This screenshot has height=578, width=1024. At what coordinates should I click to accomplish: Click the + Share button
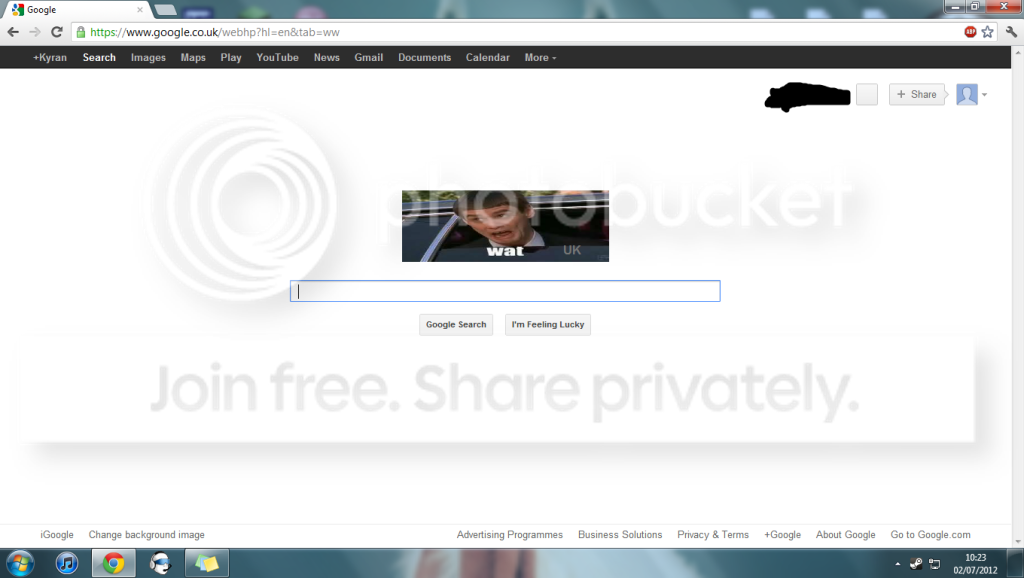click(x=918, y=95)
